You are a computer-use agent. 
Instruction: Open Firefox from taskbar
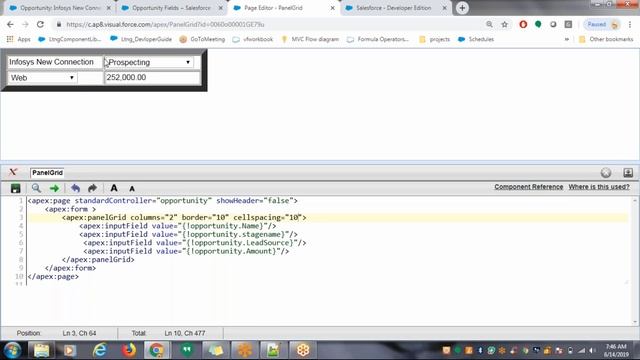click(129, 350)
